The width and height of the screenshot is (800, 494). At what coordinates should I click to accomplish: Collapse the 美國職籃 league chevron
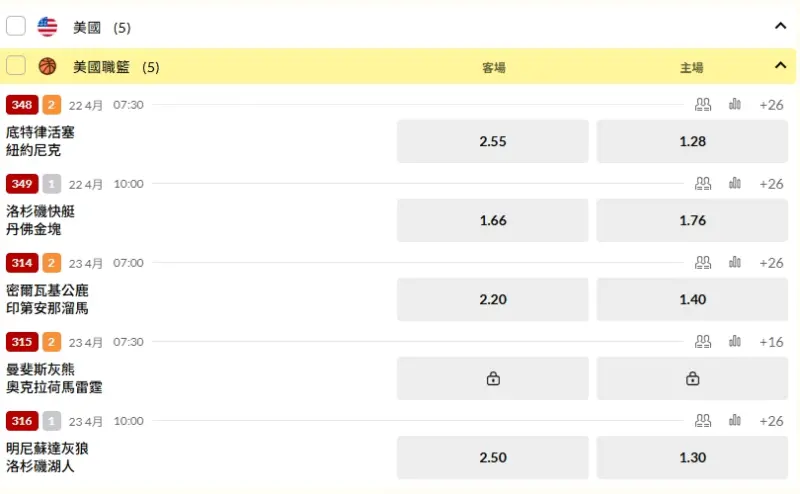[780, 65]
